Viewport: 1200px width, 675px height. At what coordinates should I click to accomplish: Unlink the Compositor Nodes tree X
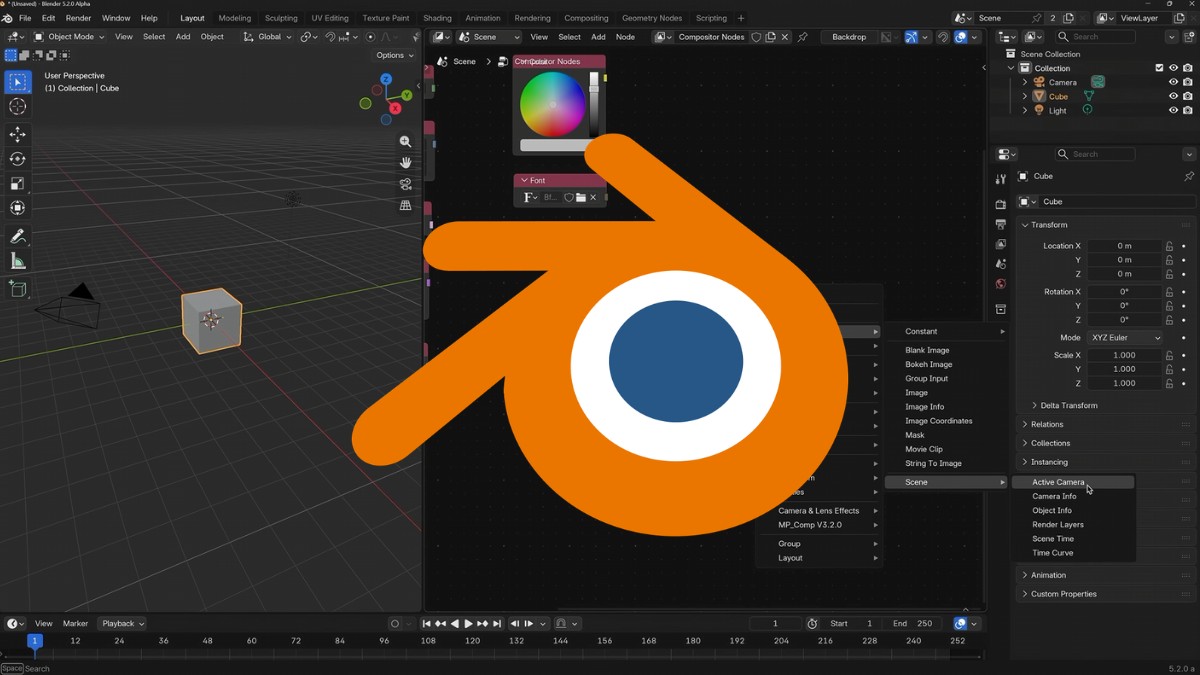coord(786,37)
